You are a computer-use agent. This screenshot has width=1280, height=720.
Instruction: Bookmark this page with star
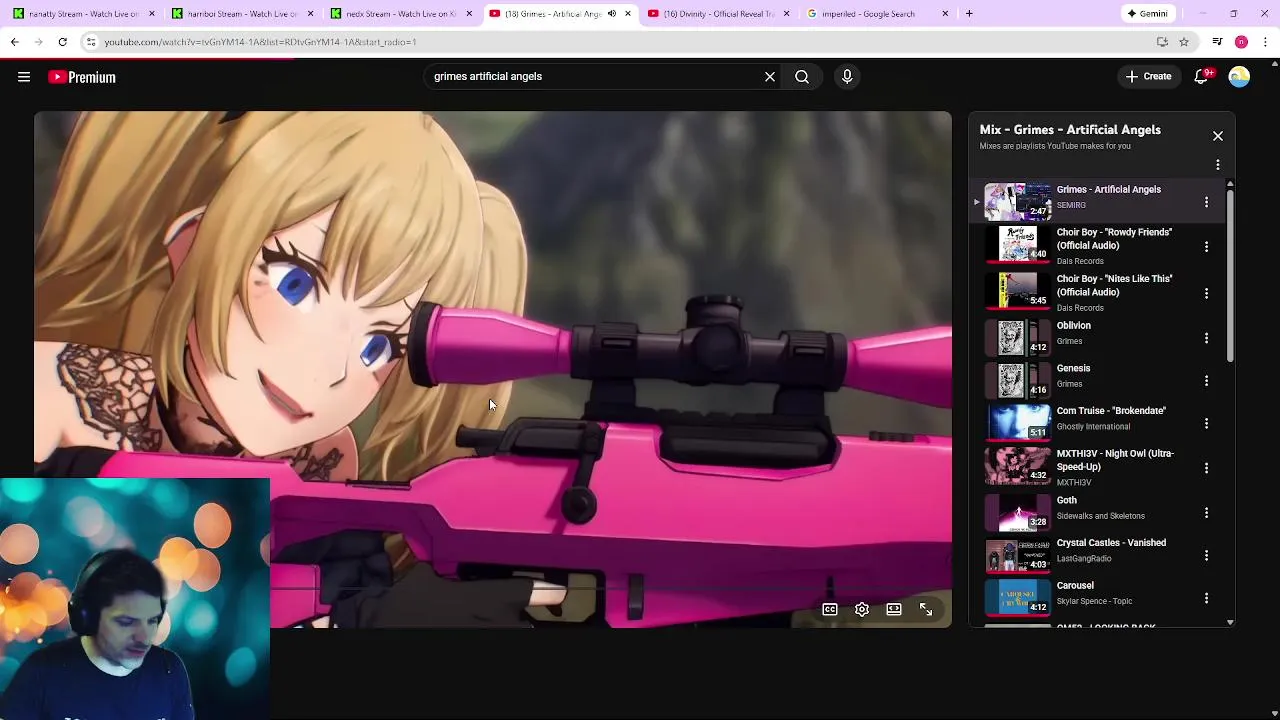[1184, 42]
